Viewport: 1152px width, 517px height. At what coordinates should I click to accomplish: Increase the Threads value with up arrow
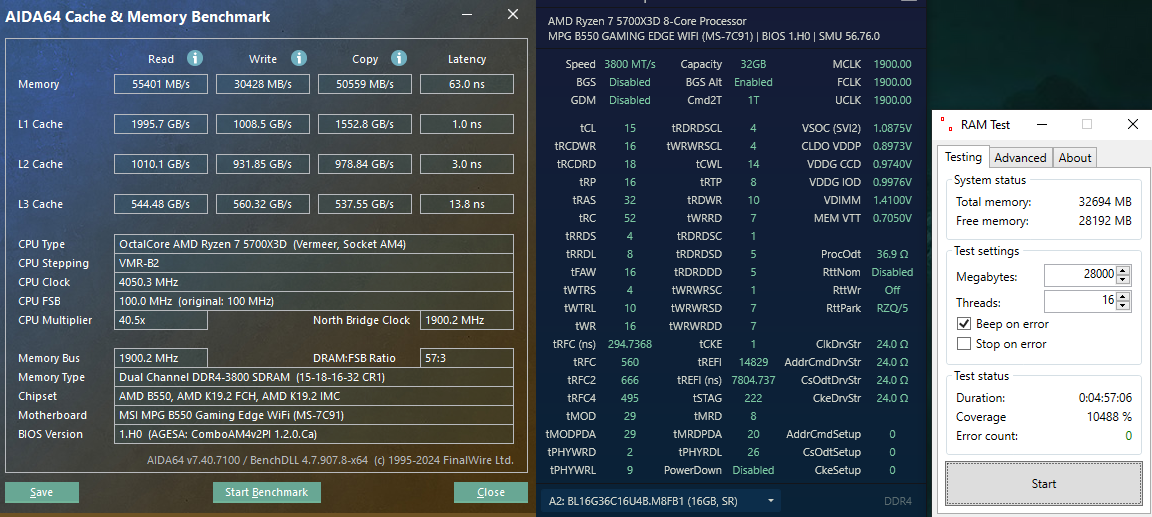point(1123,297)
